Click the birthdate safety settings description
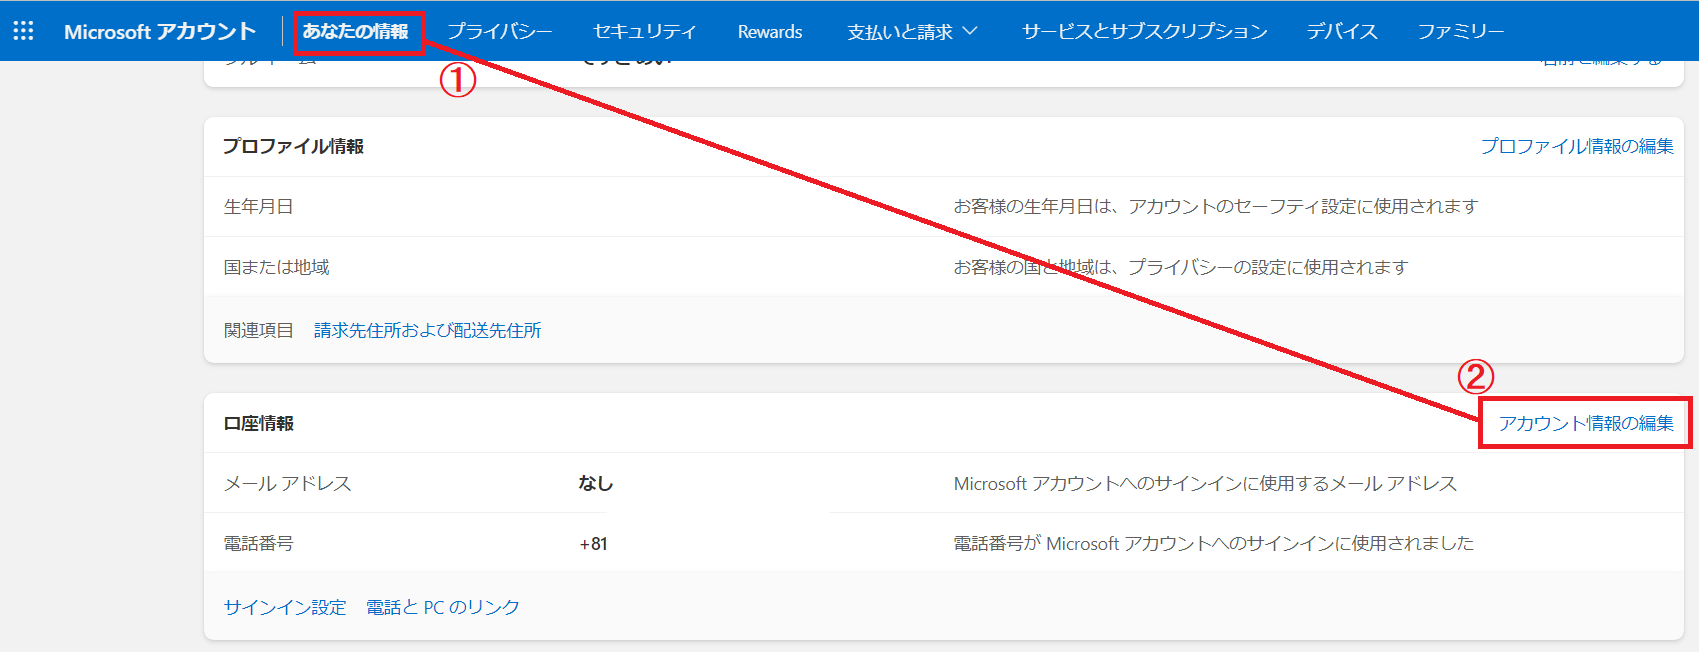The height and width of the screenshot is (652, 1699). point(1216,206)
